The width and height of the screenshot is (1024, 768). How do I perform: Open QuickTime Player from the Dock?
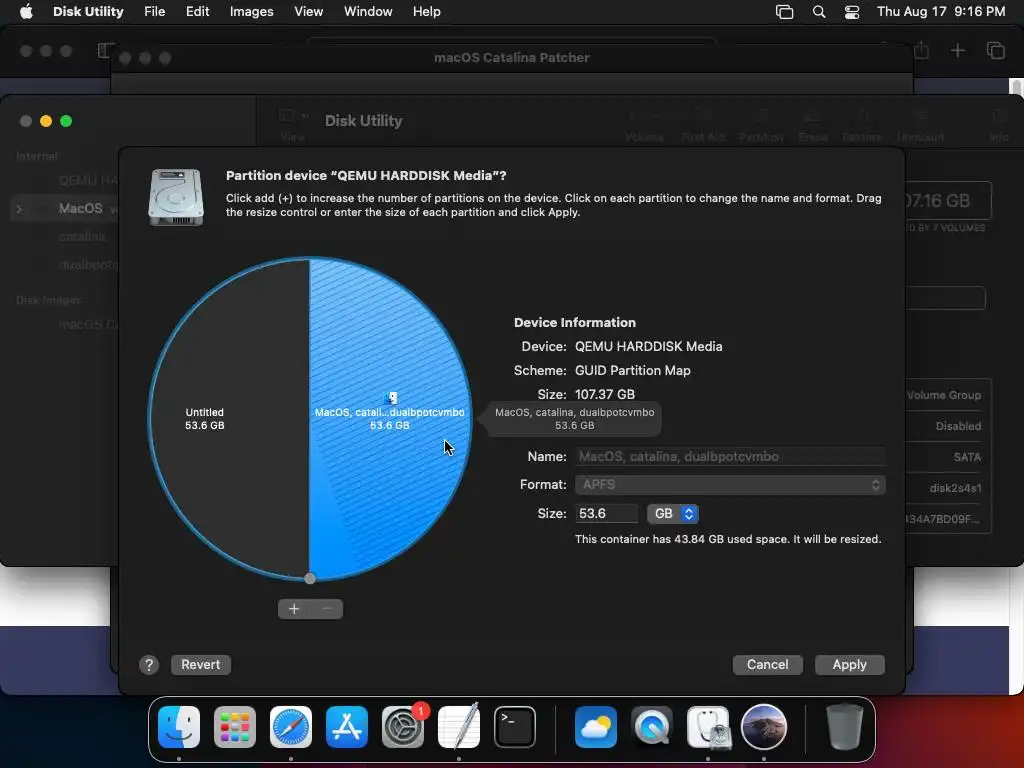pos(652,727)
